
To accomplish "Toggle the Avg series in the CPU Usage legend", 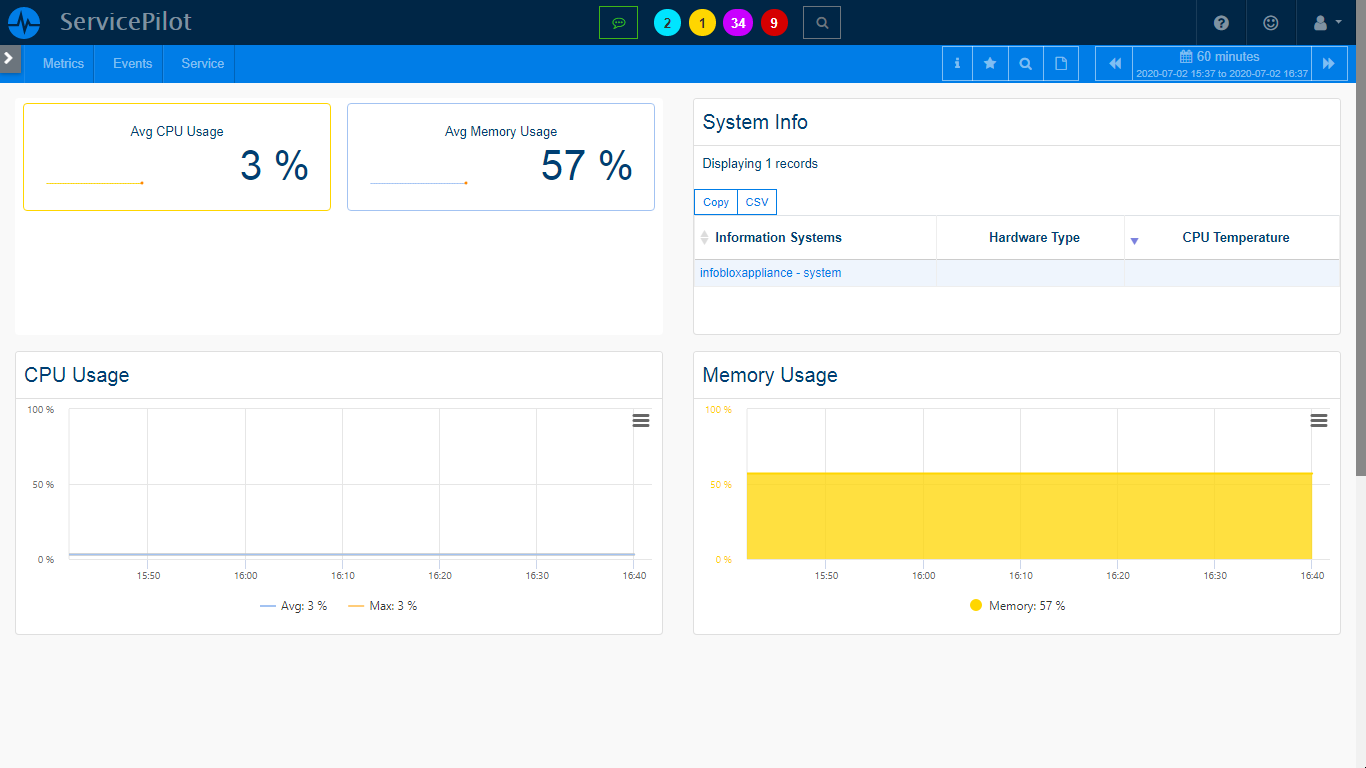I will tap(293, 606).
